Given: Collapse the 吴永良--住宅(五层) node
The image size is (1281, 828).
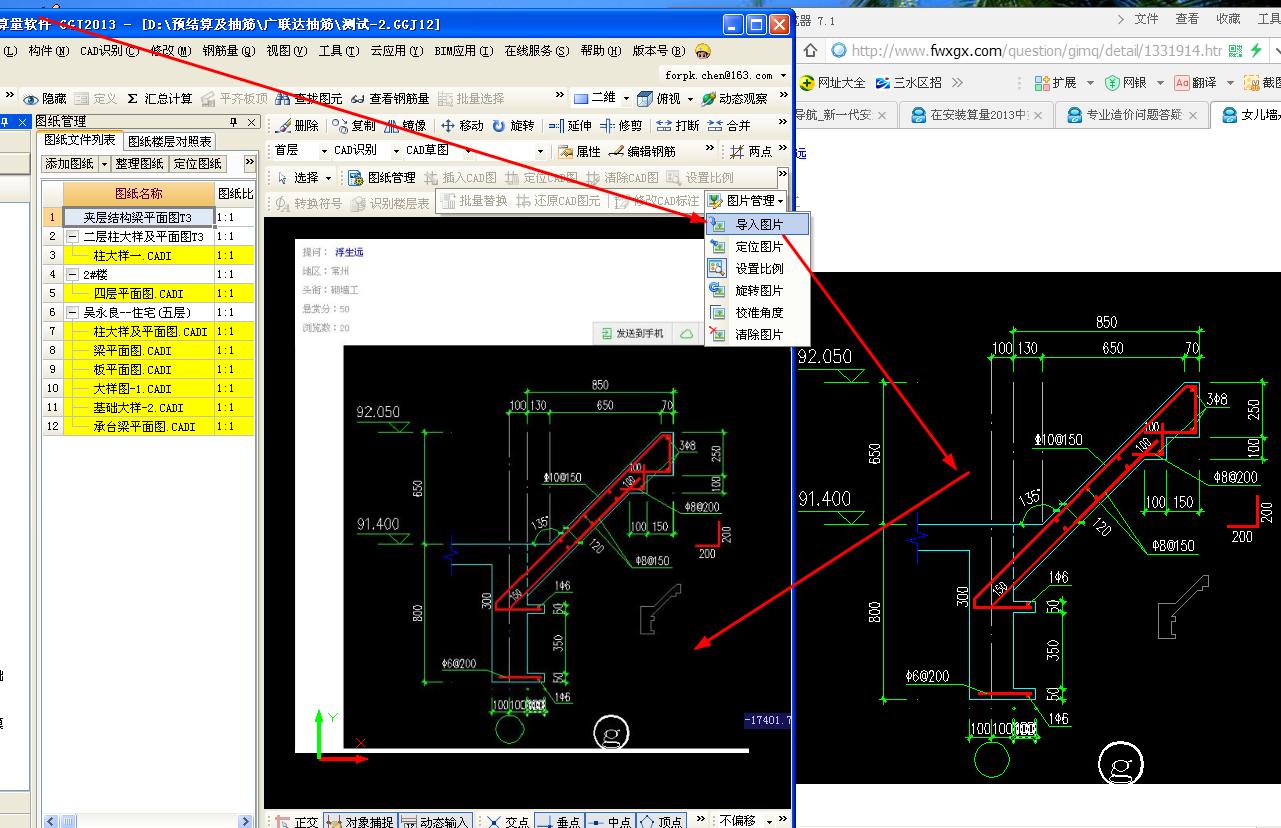Looking at the screenshot, I should [x=73, y=313].
